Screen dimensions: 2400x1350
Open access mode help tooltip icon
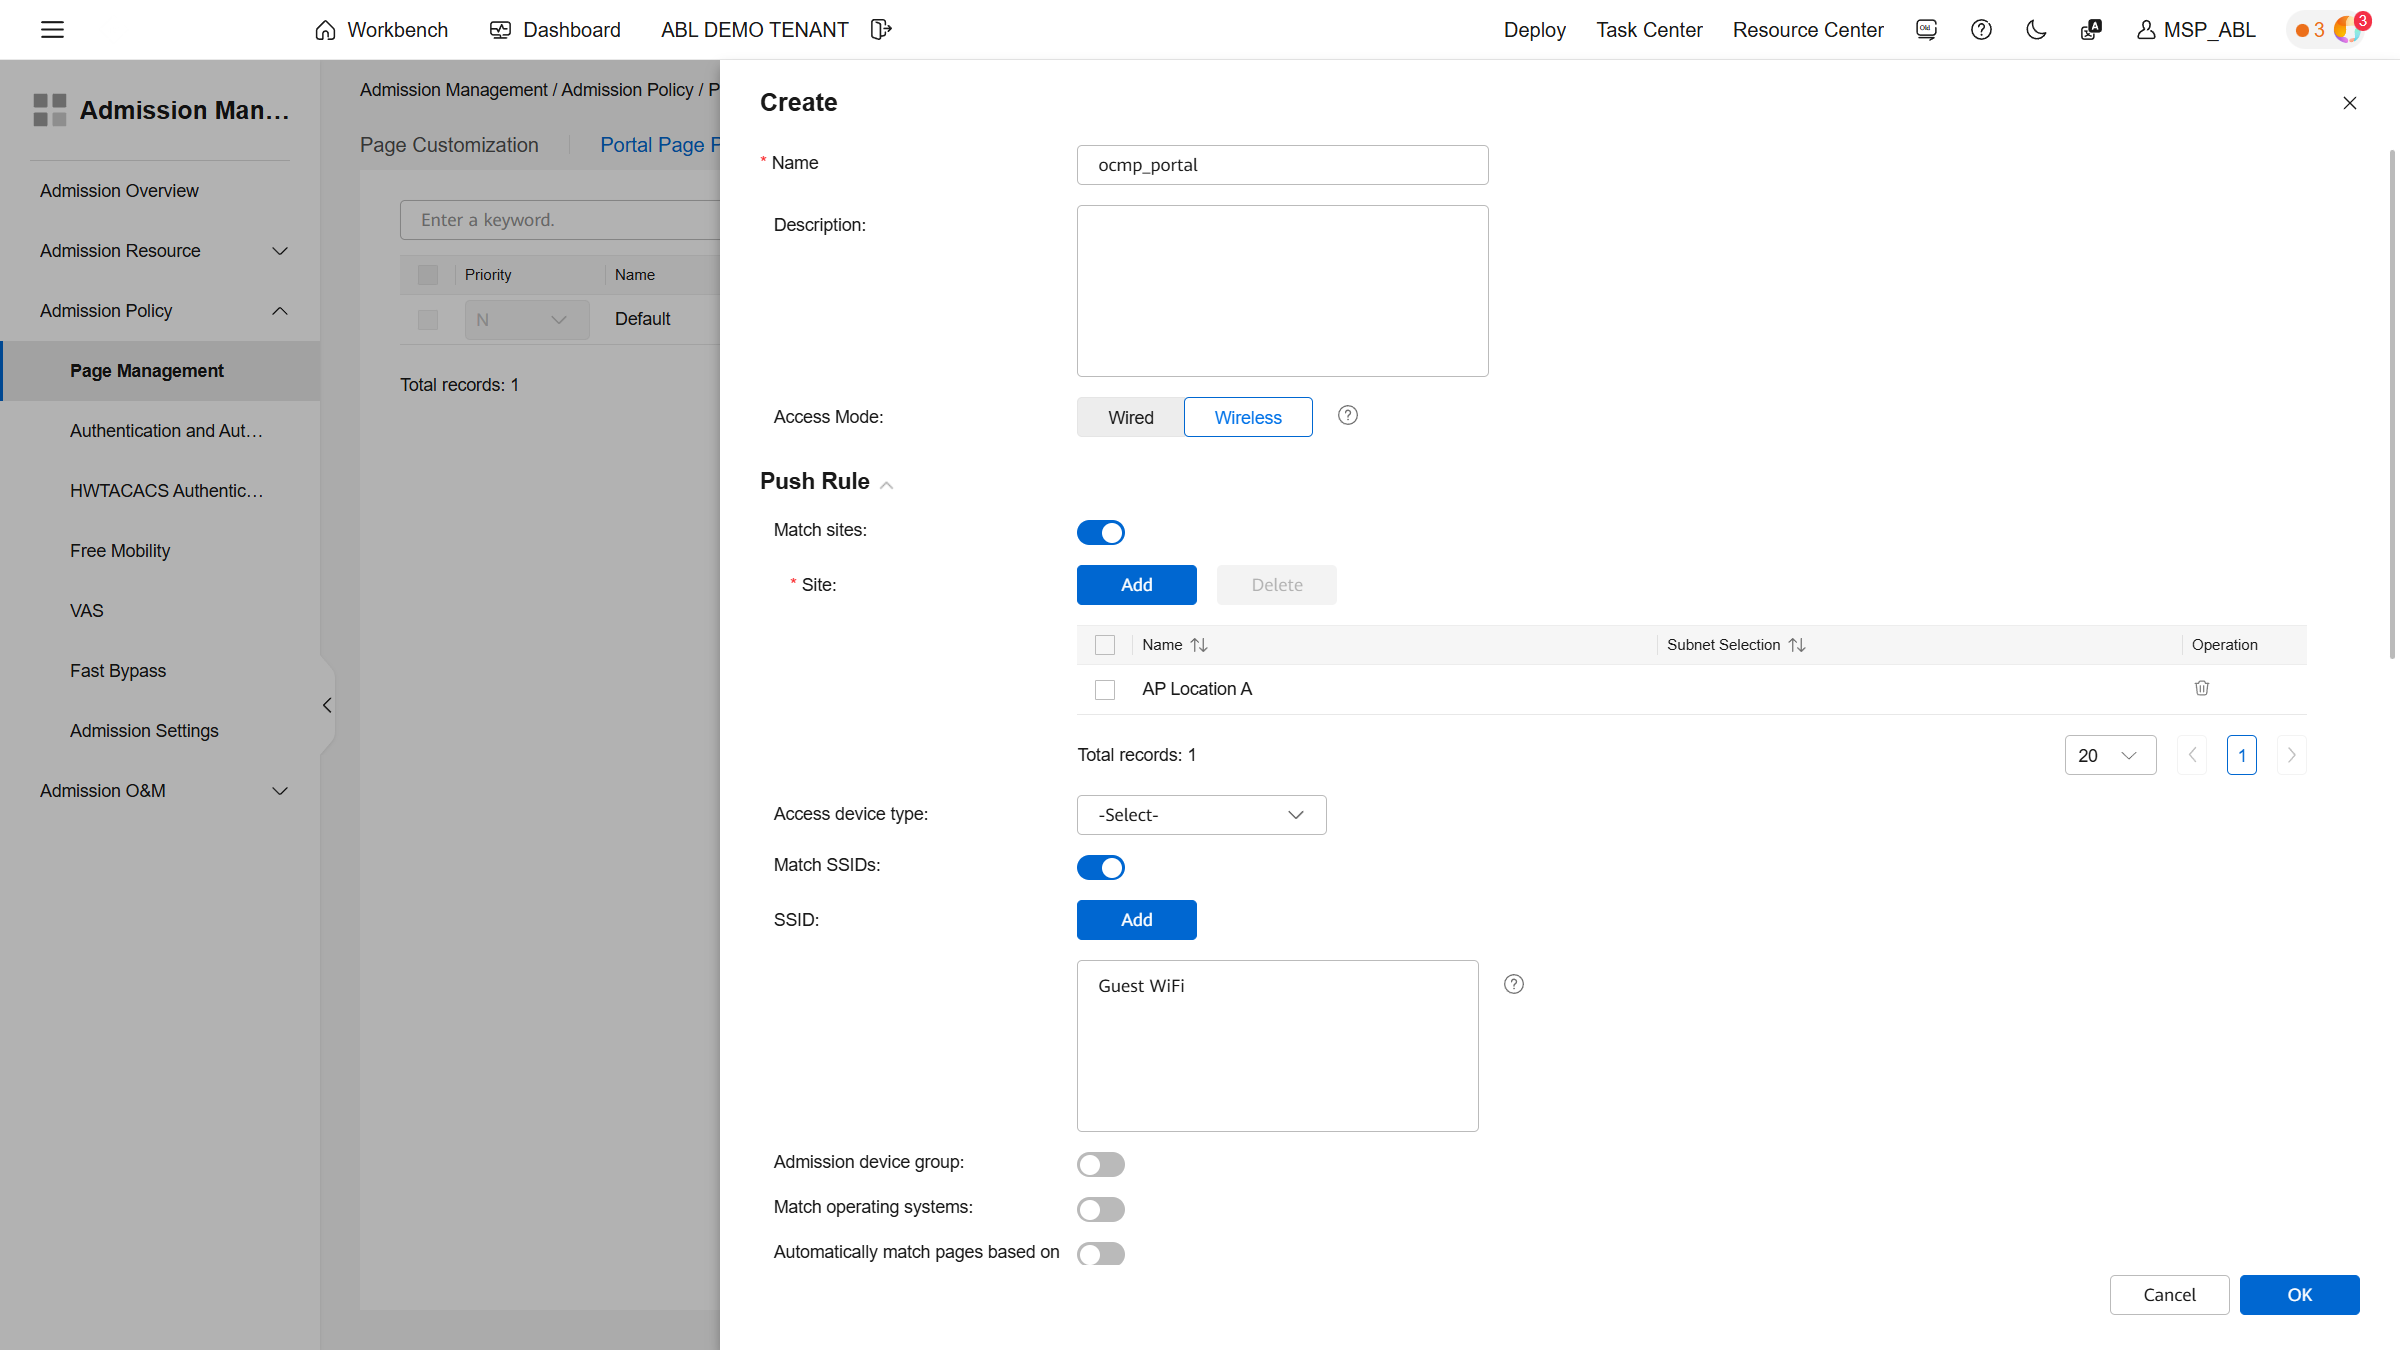(1347, 415)
